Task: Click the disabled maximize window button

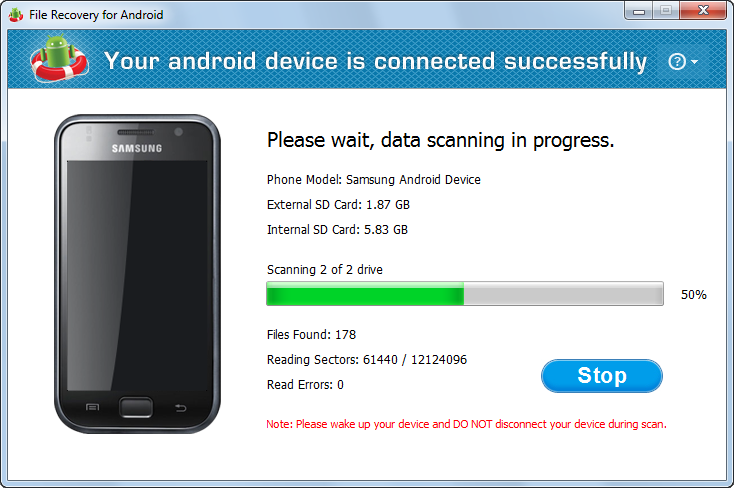Action: [x=666, y=10]
